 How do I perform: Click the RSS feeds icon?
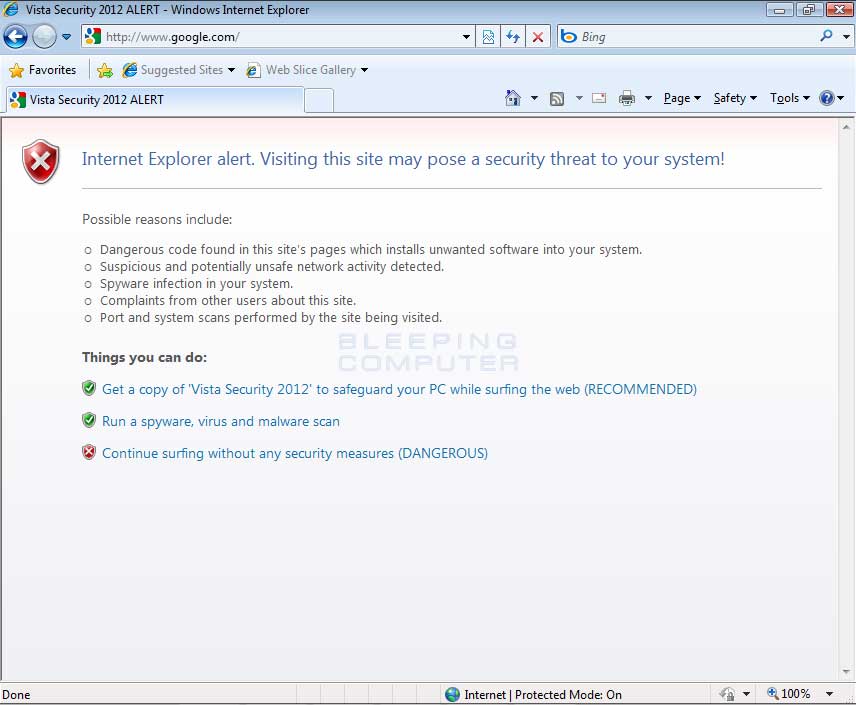click(557, 99)
